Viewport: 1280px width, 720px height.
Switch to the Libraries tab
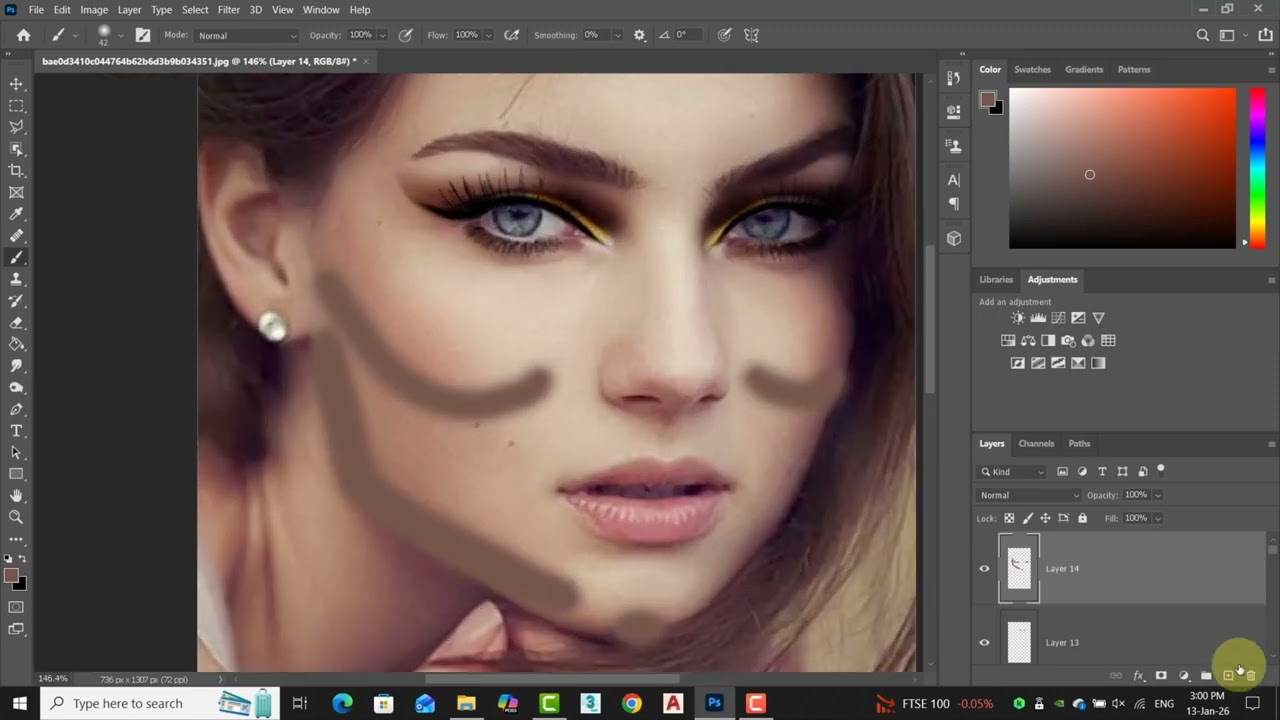click(x=996, y=280)
